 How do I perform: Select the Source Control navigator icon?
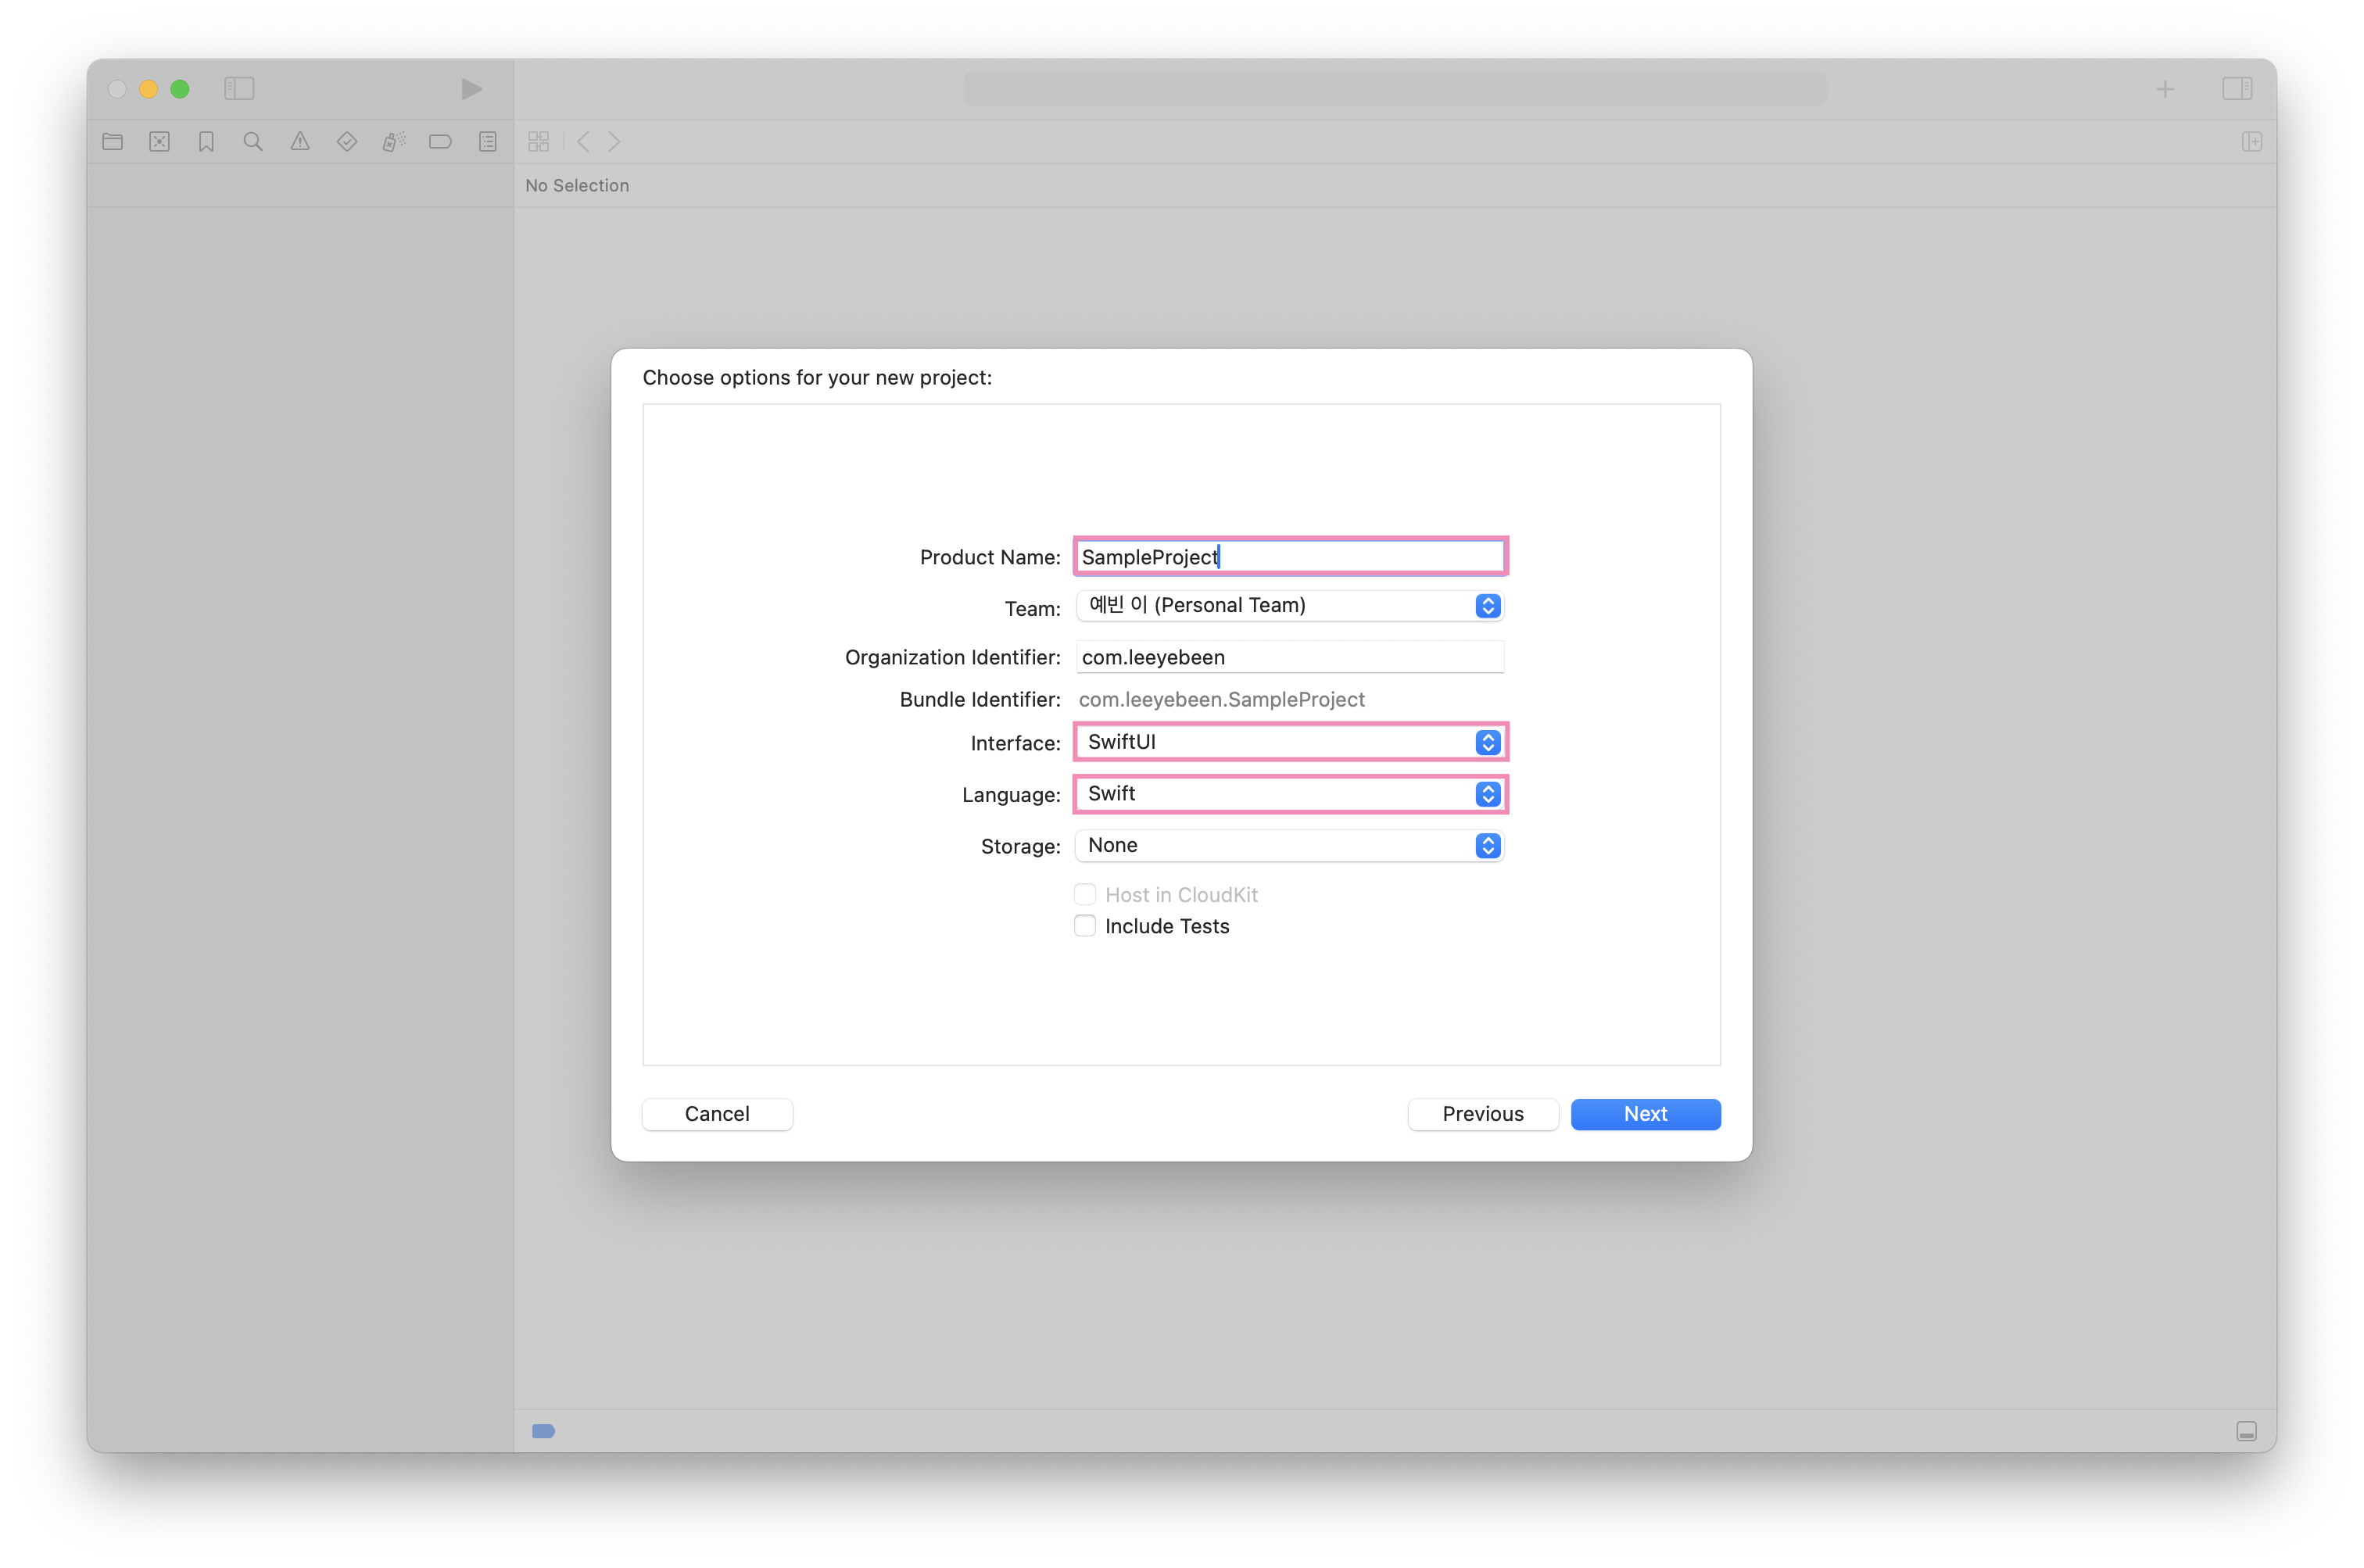(160, 142)
